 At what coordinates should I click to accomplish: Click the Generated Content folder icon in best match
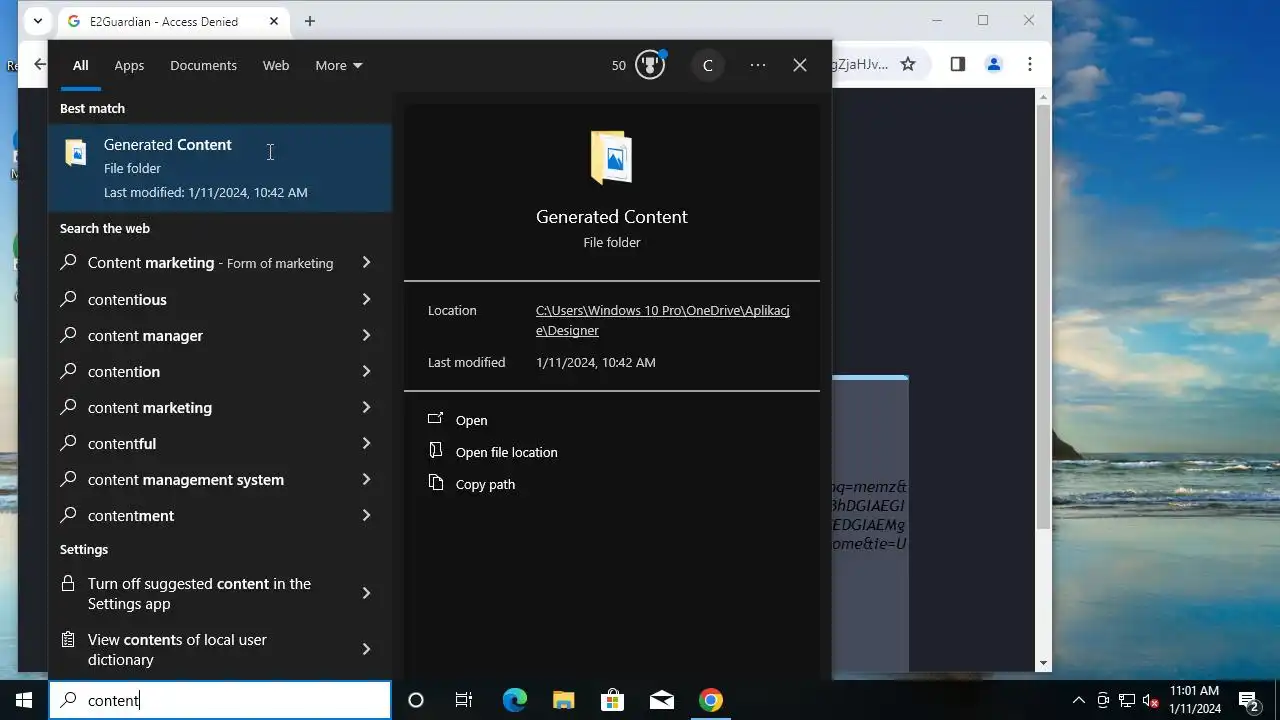click(x=76, y=152)
